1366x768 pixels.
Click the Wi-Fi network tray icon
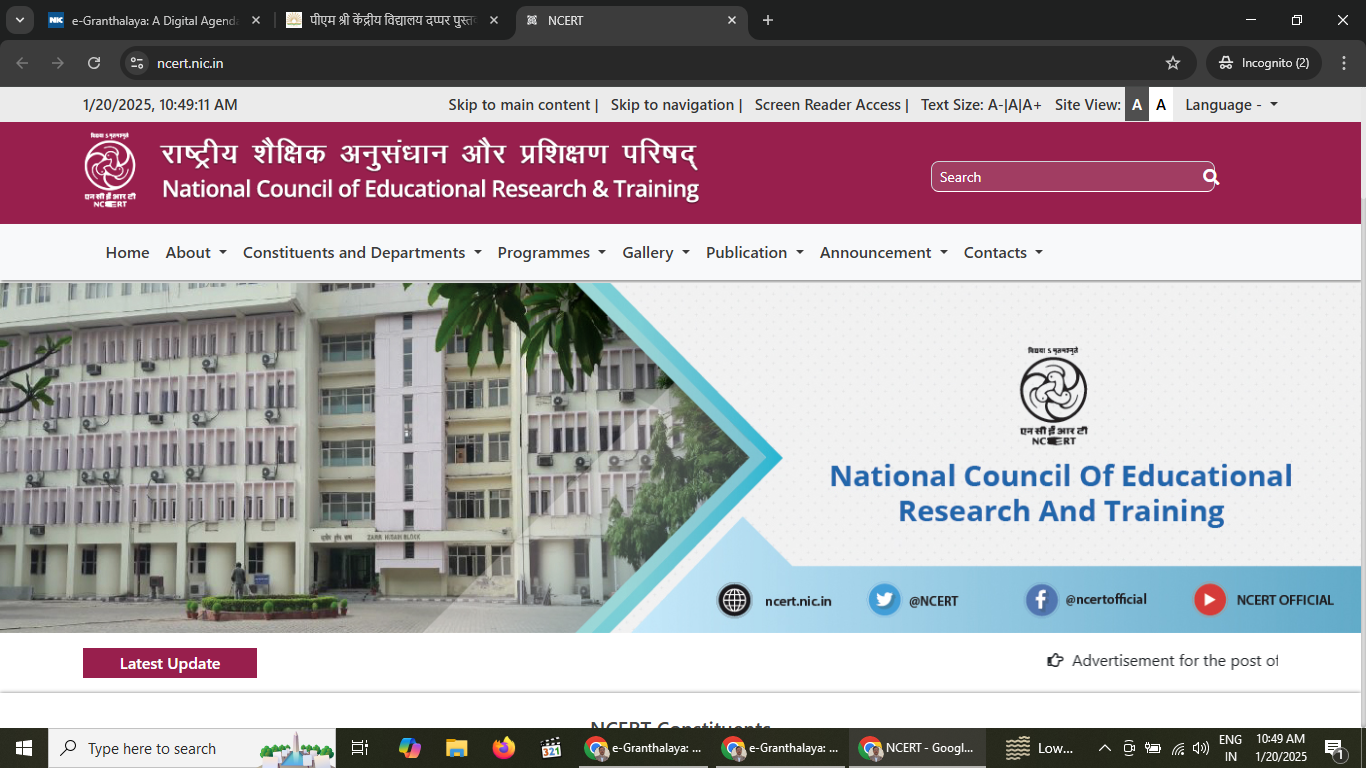(1178, 748)
